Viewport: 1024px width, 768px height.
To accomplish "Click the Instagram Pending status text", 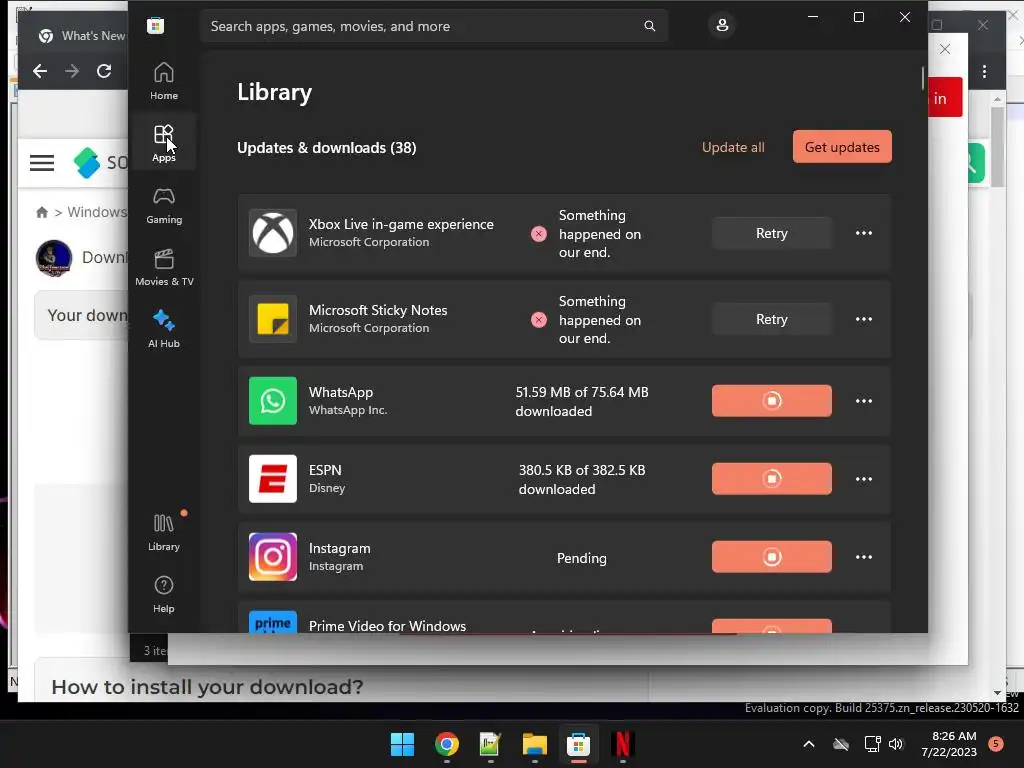I will click(581, 558).
